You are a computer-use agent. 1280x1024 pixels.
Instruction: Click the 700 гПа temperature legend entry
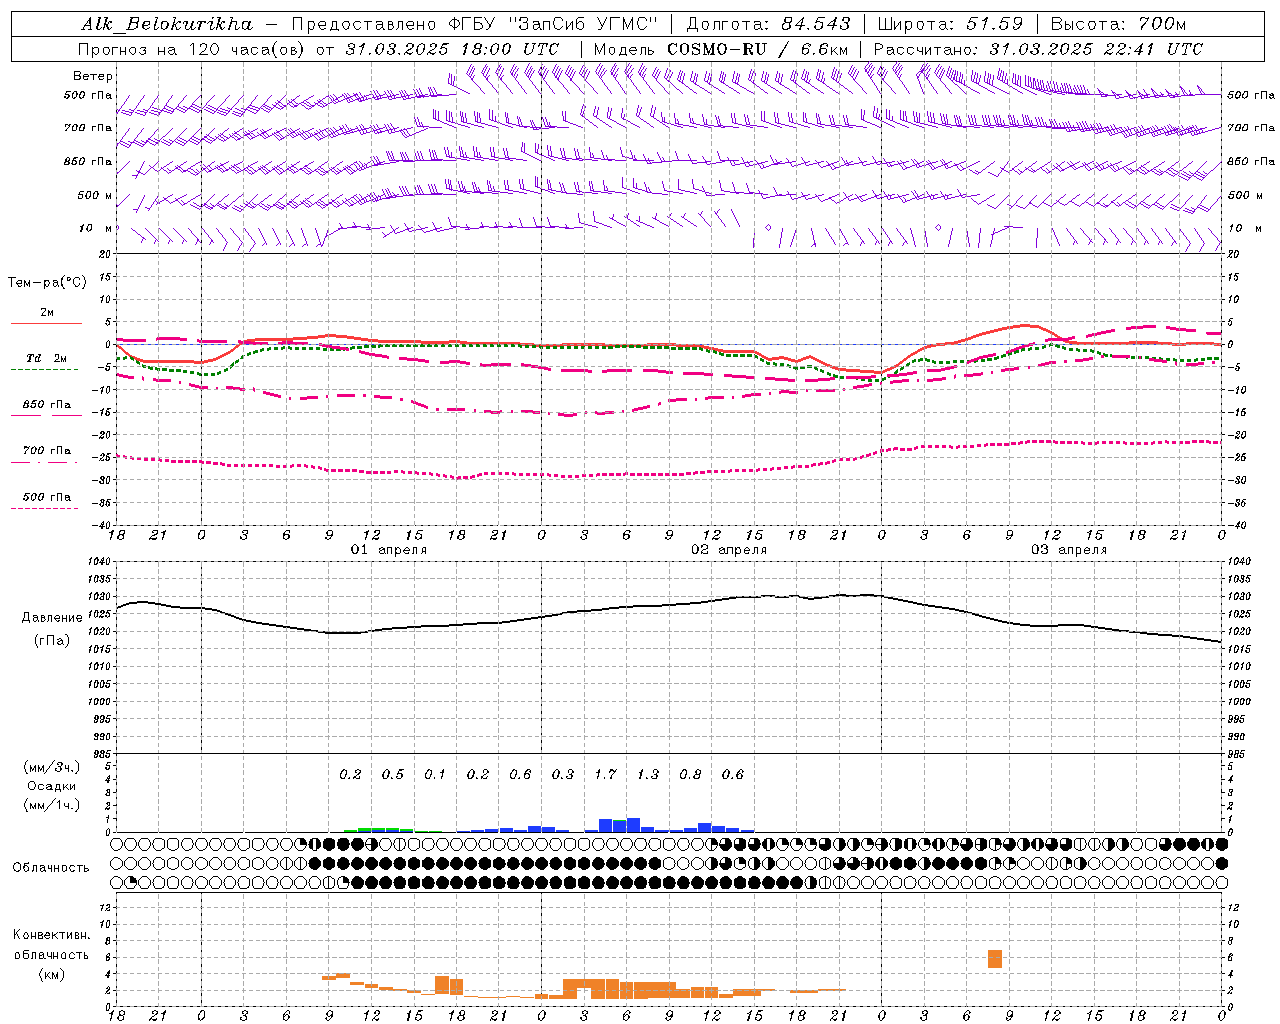[x=47, y=451]
